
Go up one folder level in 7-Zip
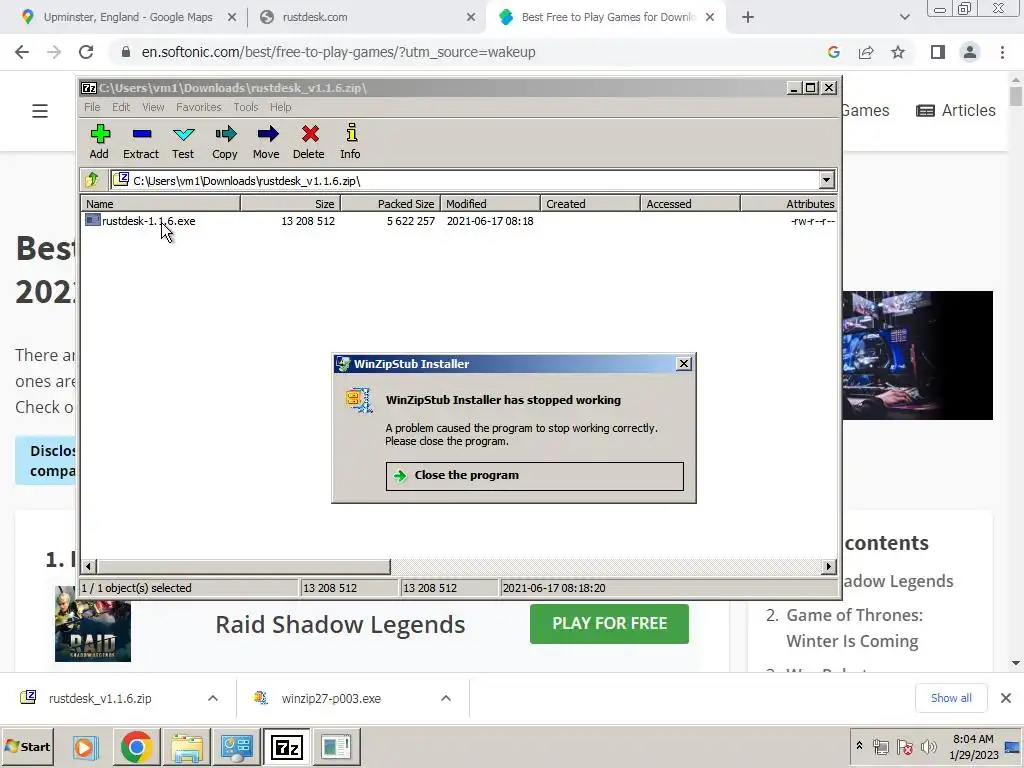(92, 180)
